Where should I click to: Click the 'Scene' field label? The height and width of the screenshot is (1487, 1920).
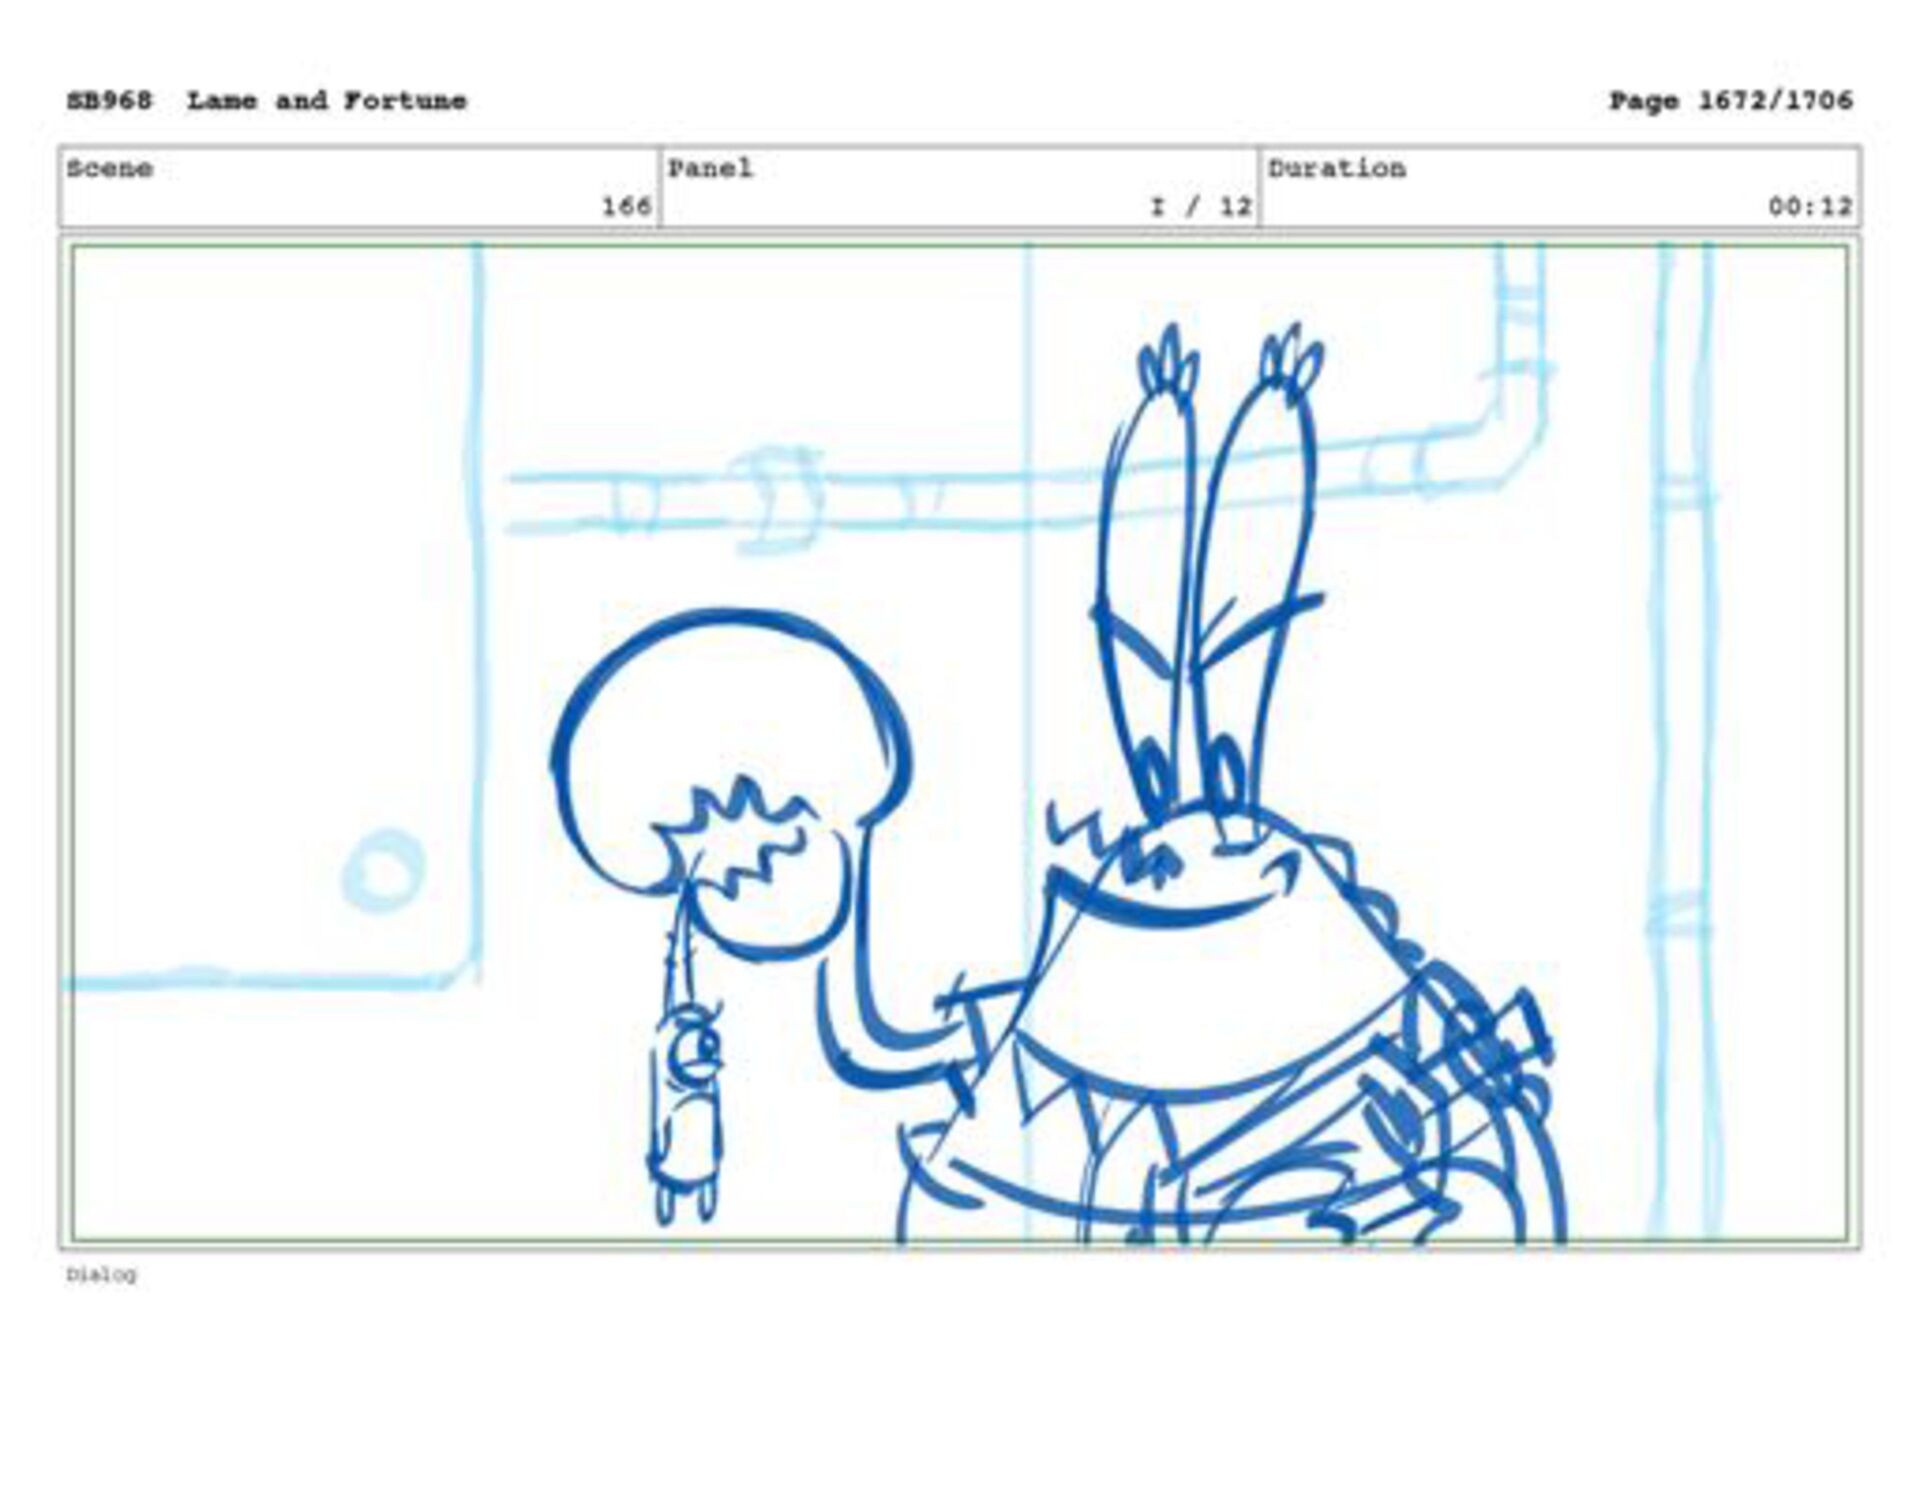tap(110, 168)
